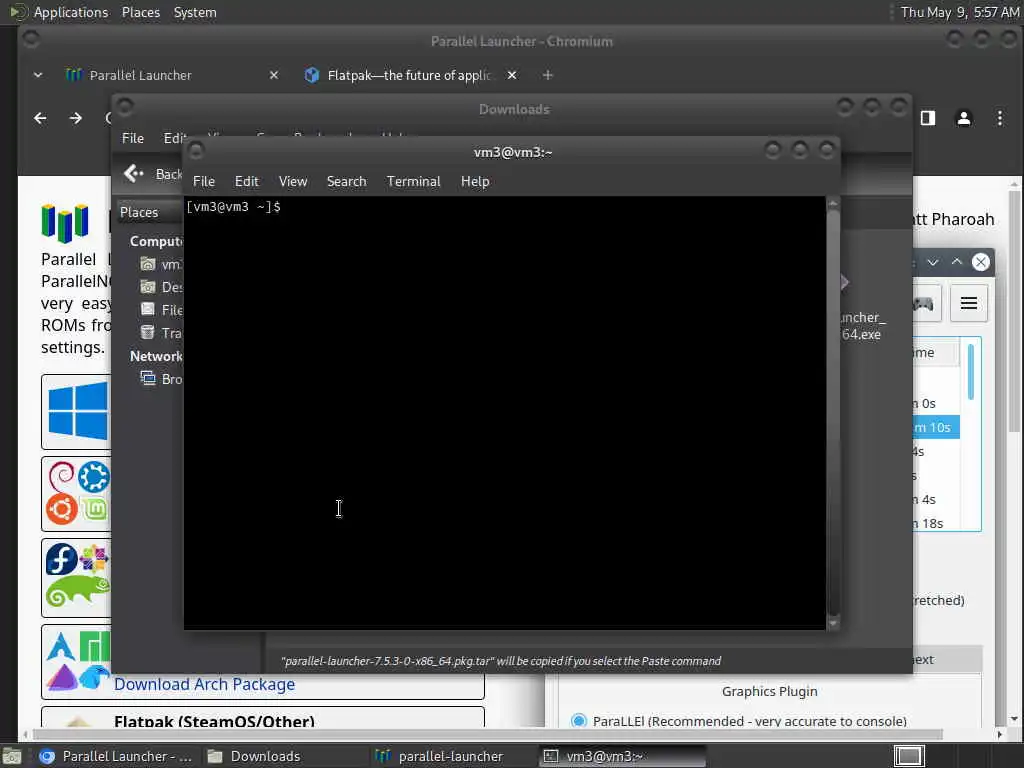This screenshot has height=768, width=1024.
Task: Open Chromium profile icon
Action: click(963, 118)
